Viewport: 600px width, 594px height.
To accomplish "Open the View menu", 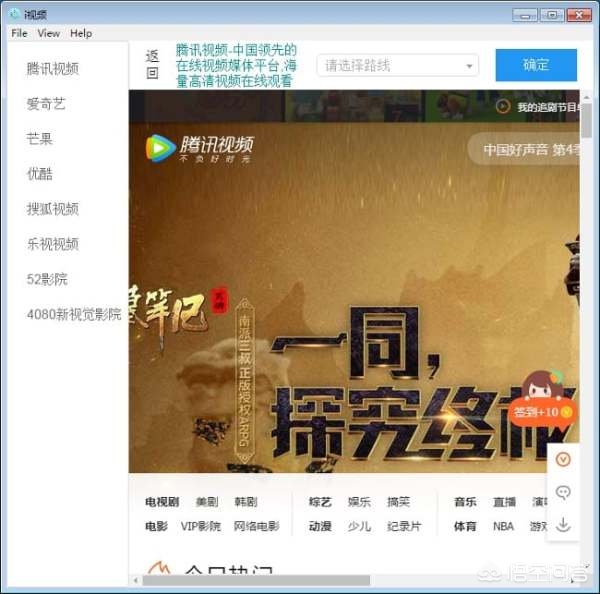I will [49, 33].
